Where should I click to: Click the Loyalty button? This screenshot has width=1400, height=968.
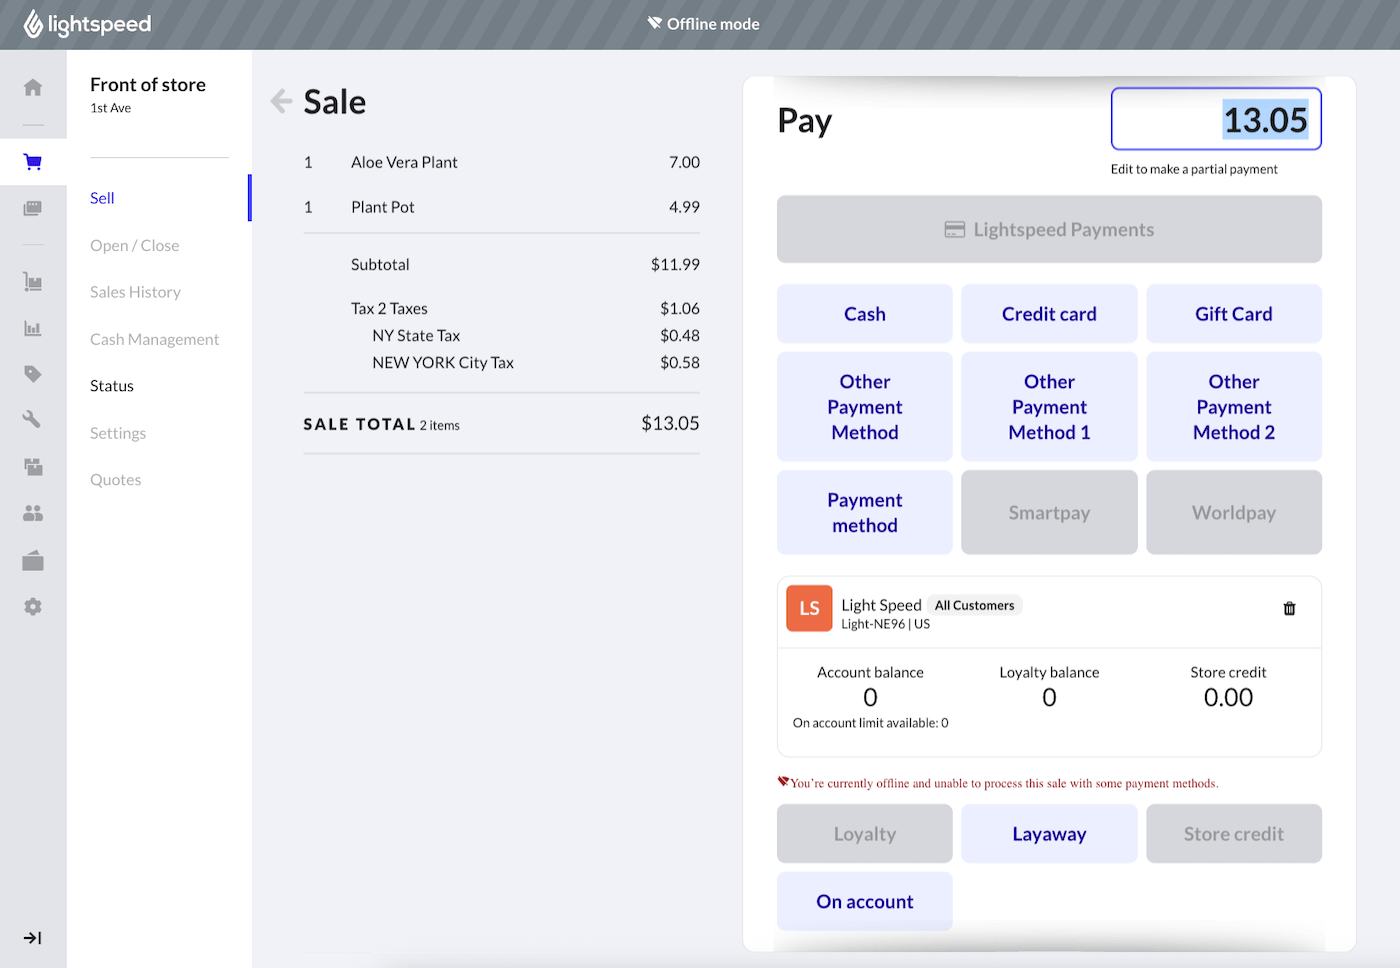(x=865, y=834)
